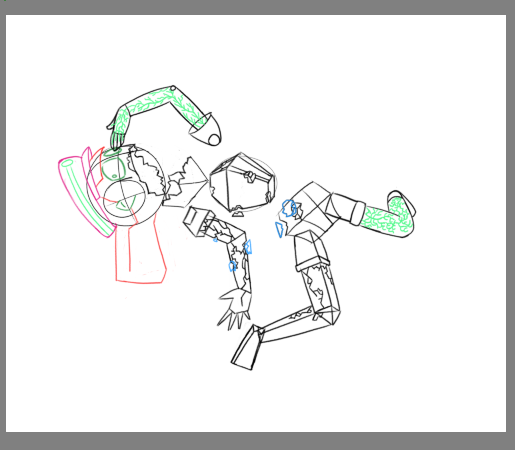Image resolution: width=515 pixels, height=450 pixels.
Task: Click the rounded shoe on the right leg
Action: click(x=402, y=203)
